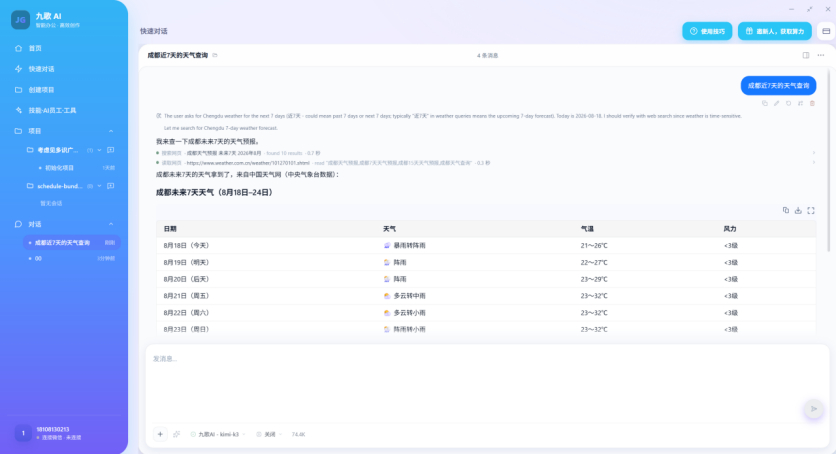The image size is (836, 454).
Task: Expand the weather table to fullscreen
Action: (x=811, y=210)
